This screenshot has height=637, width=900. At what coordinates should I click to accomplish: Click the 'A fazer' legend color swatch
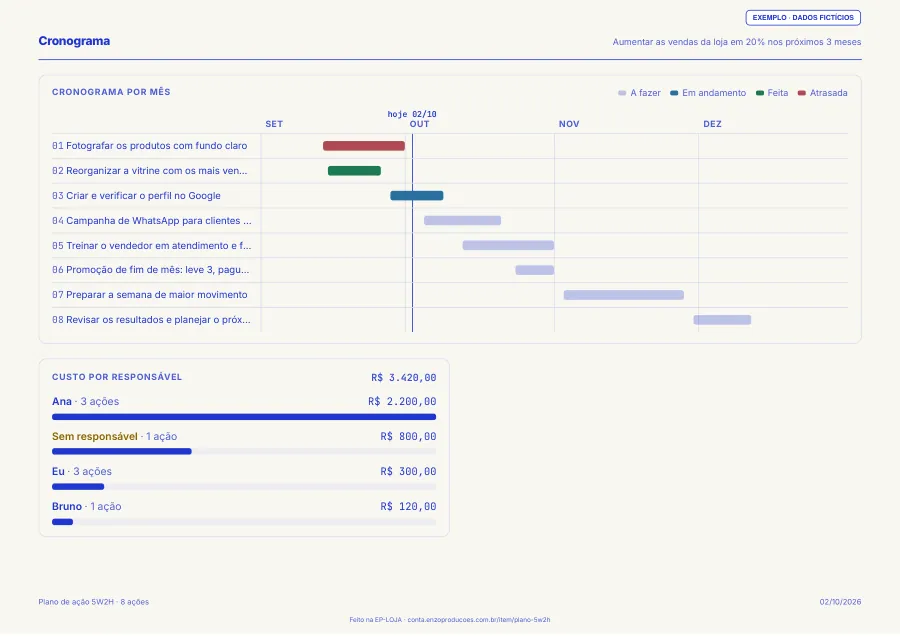coord(622,93)
